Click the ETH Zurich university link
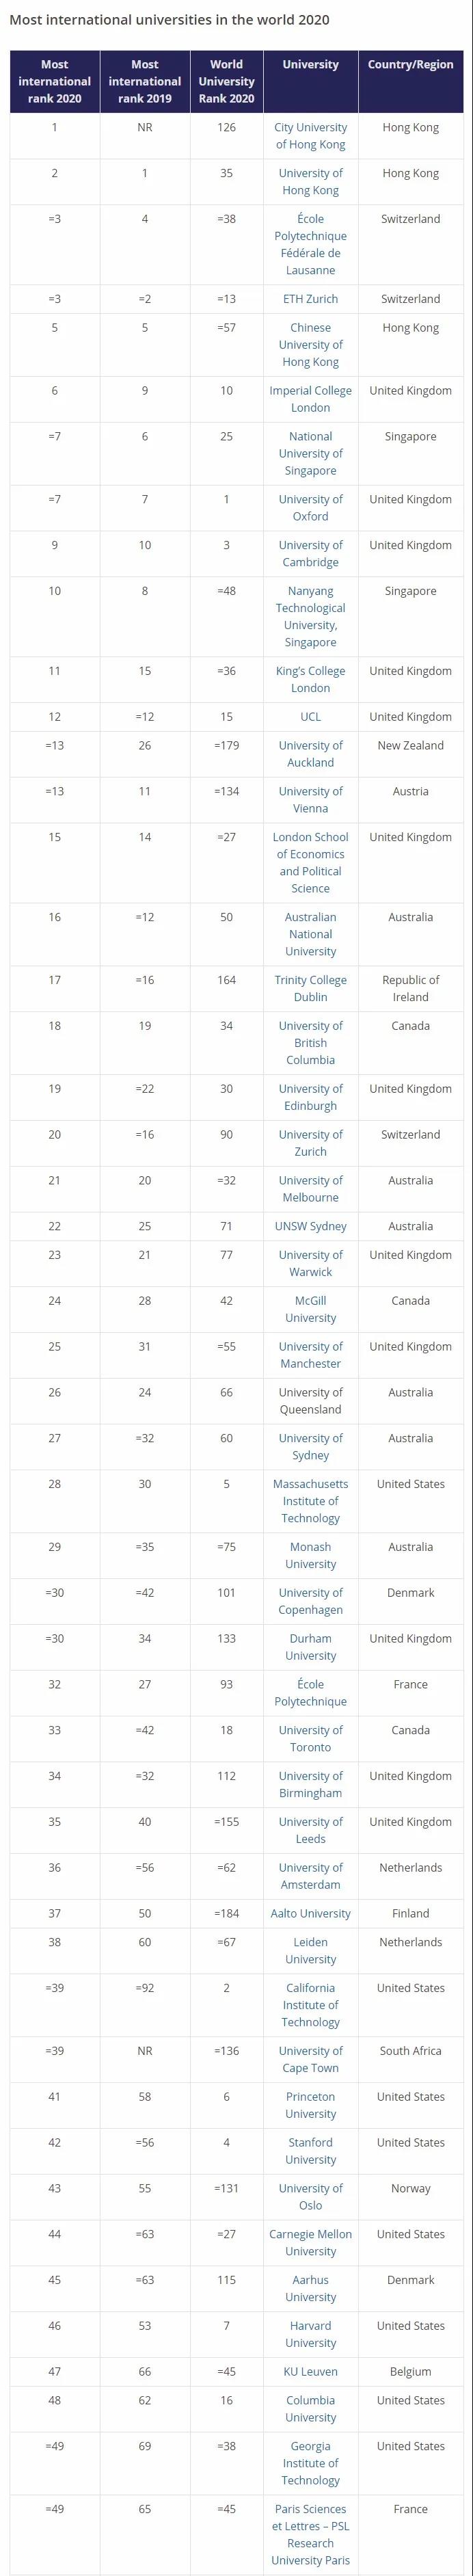The width and height of the screenshot is (473, 2576). (310, 299)
